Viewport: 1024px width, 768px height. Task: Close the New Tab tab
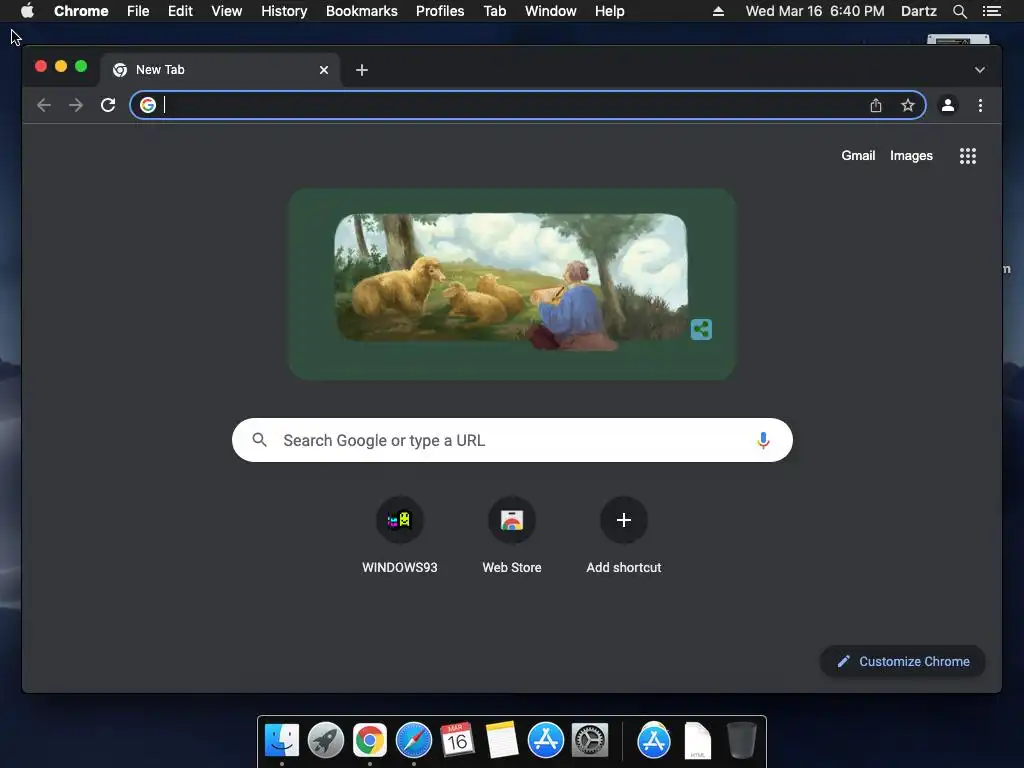[324, 70]
